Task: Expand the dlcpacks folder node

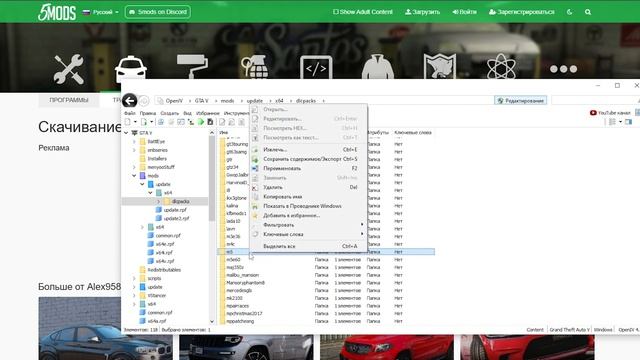Action: point(158,201)
